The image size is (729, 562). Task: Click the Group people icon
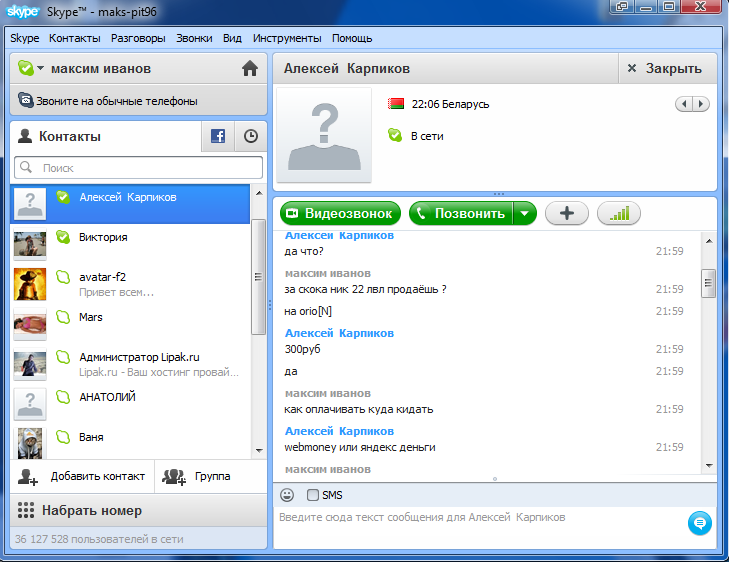click(174, 477)
